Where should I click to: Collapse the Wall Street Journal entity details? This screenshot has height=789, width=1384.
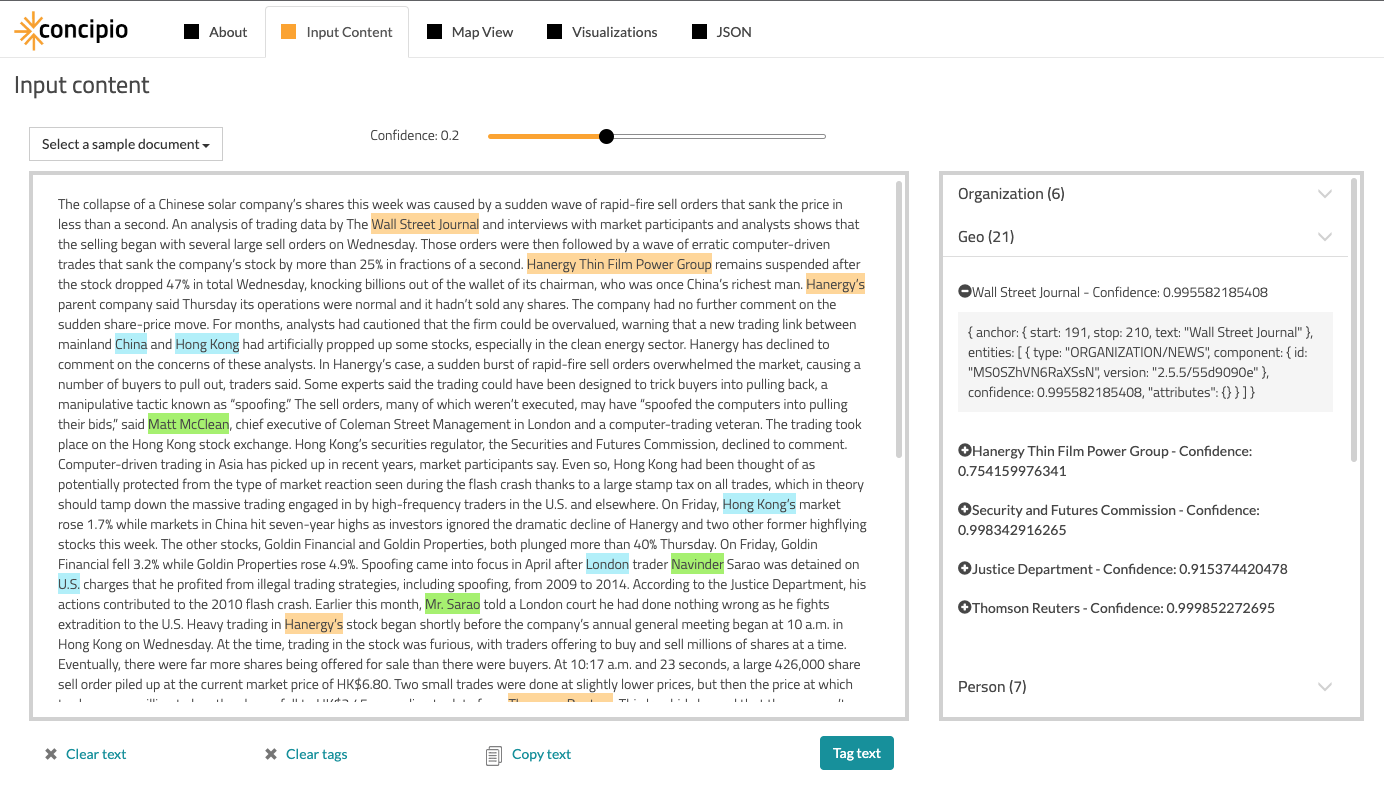pos(965,291)
